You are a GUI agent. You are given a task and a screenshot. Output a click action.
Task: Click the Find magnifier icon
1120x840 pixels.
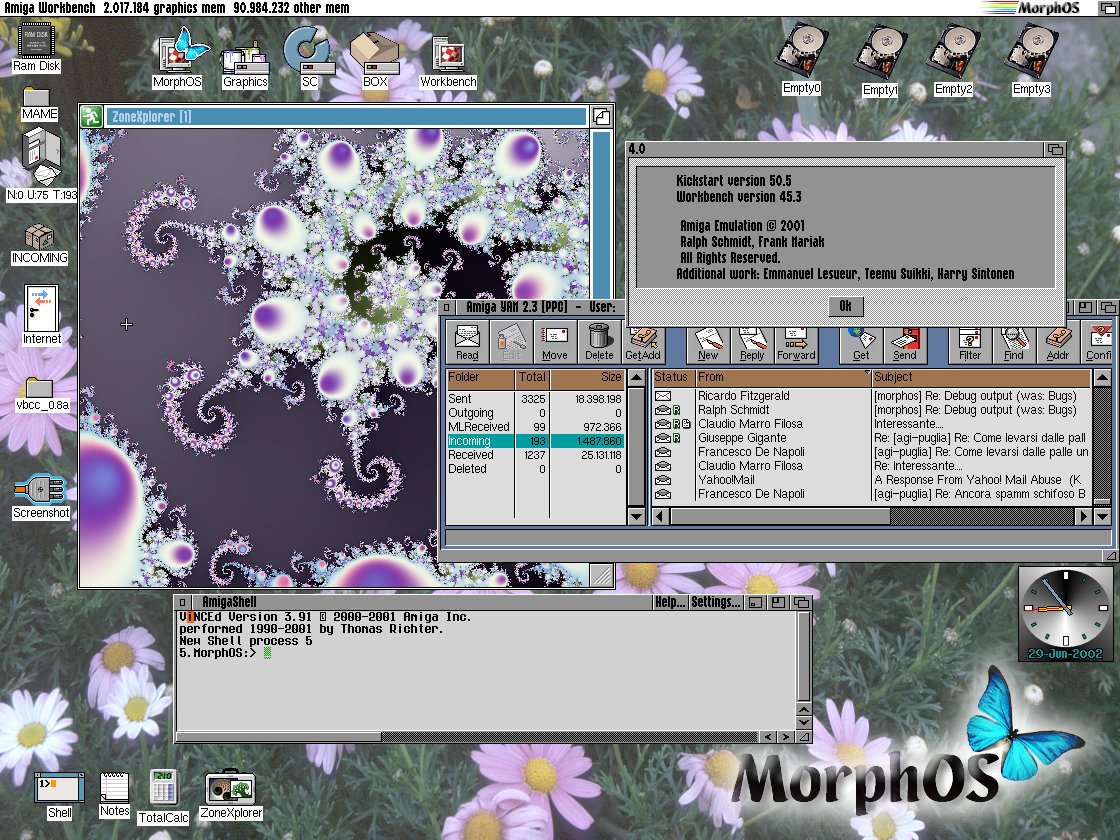(x=1014, y=343)
